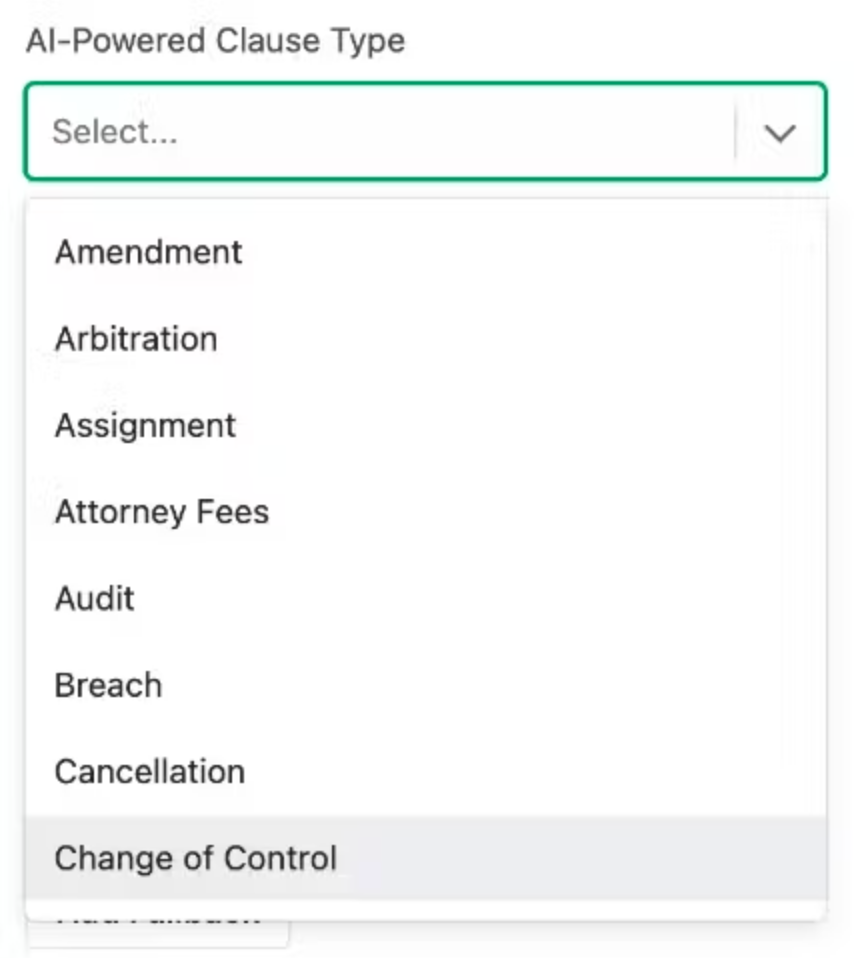Click the blank area right of Breach
Viewport: 854px width, 958px height.
(489, 685)
